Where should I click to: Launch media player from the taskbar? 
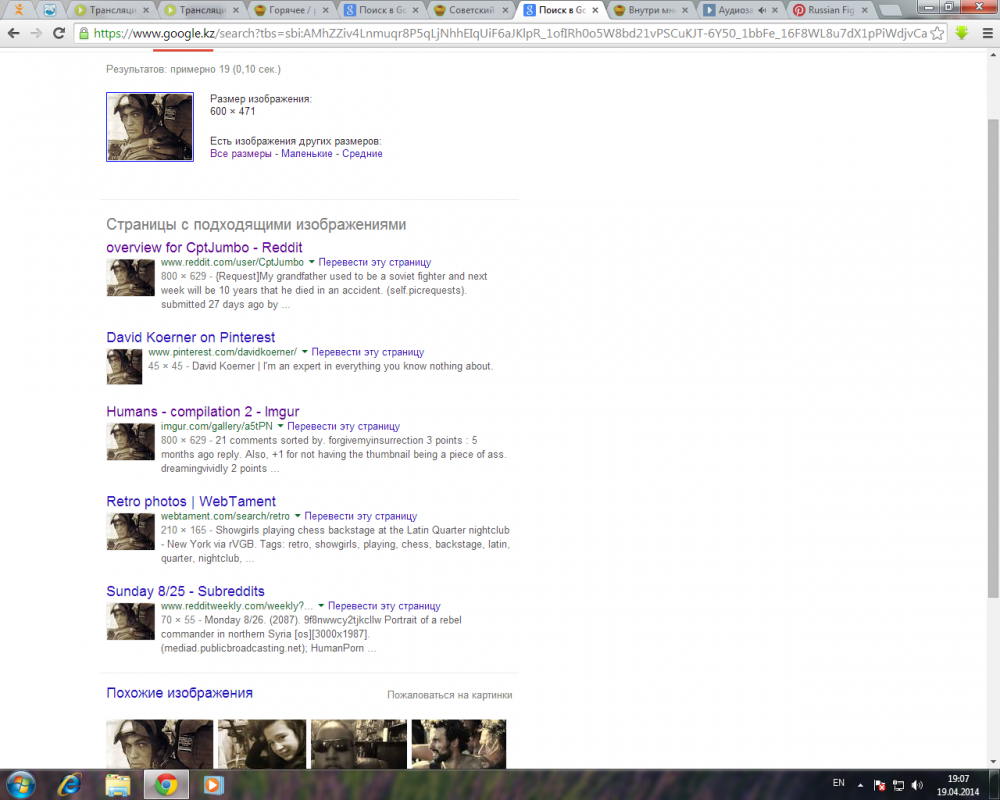[213, 783]
